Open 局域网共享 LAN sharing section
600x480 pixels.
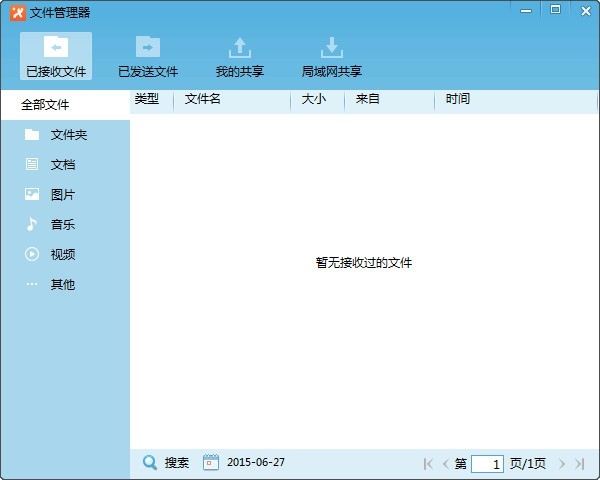[331, 56]
